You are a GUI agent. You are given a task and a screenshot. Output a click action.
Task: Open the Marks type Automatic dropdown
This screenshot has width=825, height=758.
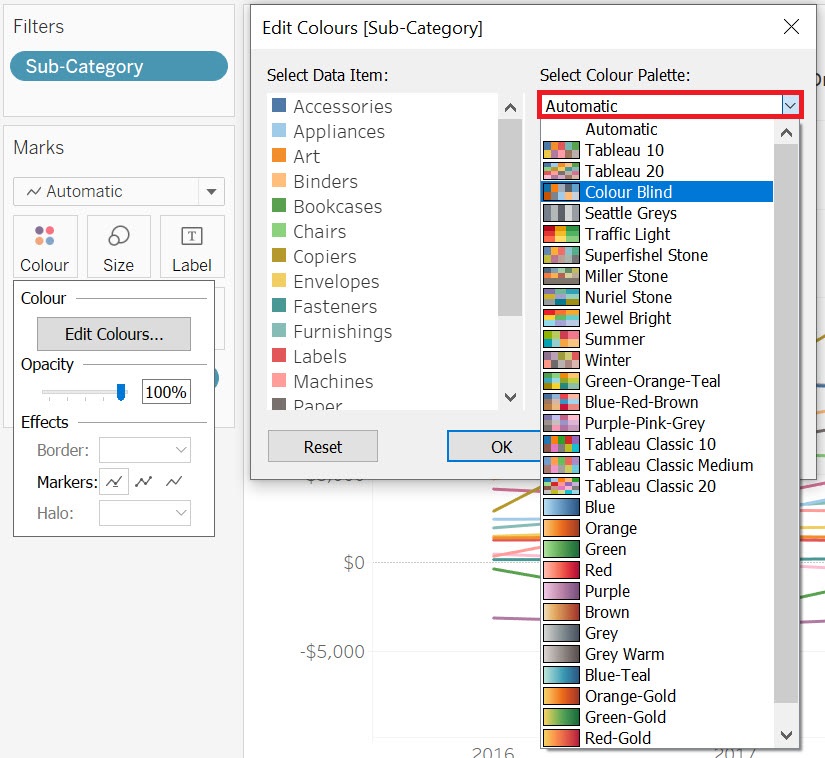tap(119, 191)
